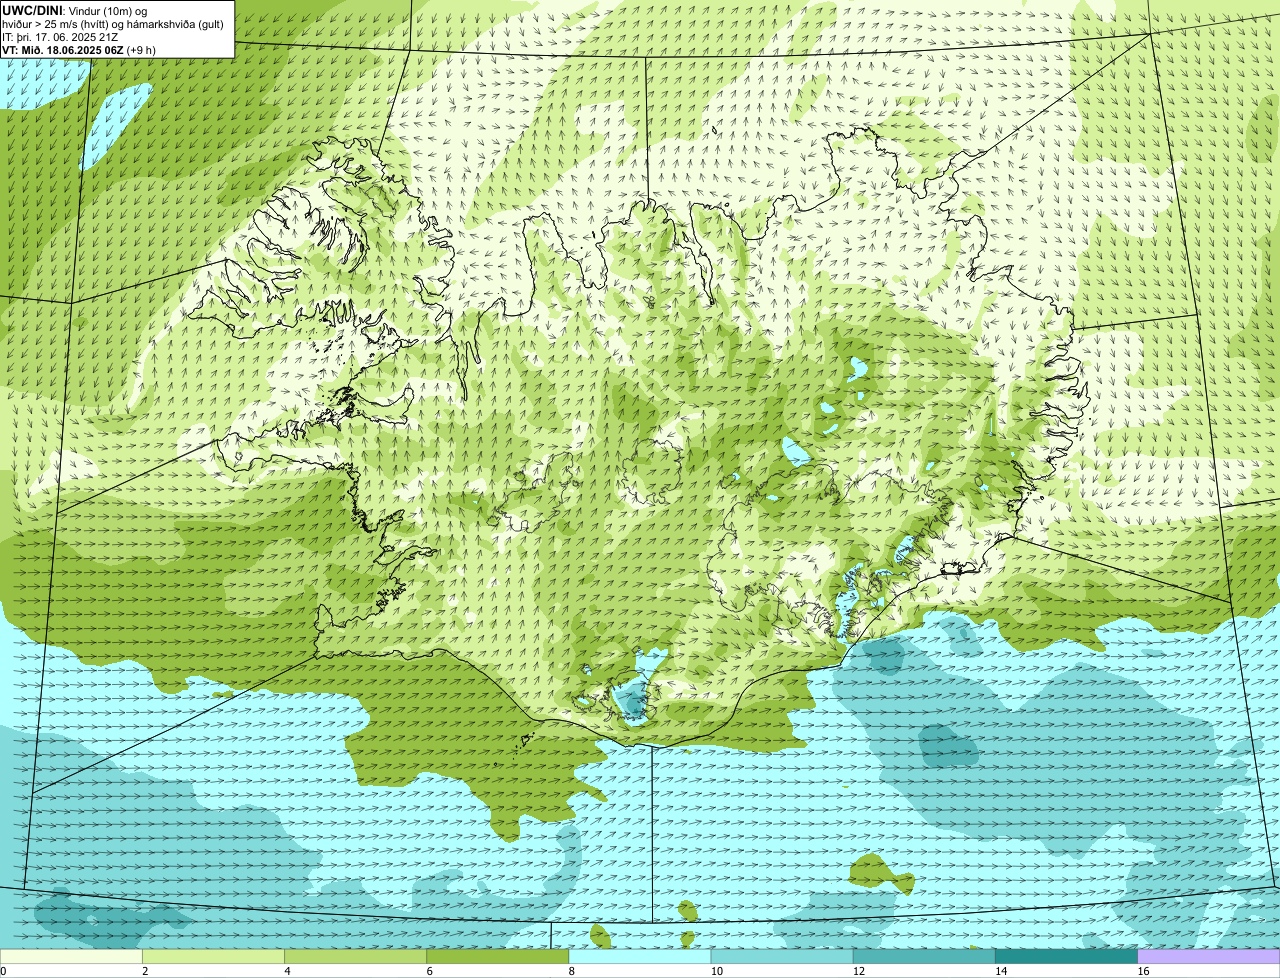The height and width of the screenshot is (978, 1280).
Task: Click the pale yellow 0–2 m/s legend swatch
Action: point(71,956)
